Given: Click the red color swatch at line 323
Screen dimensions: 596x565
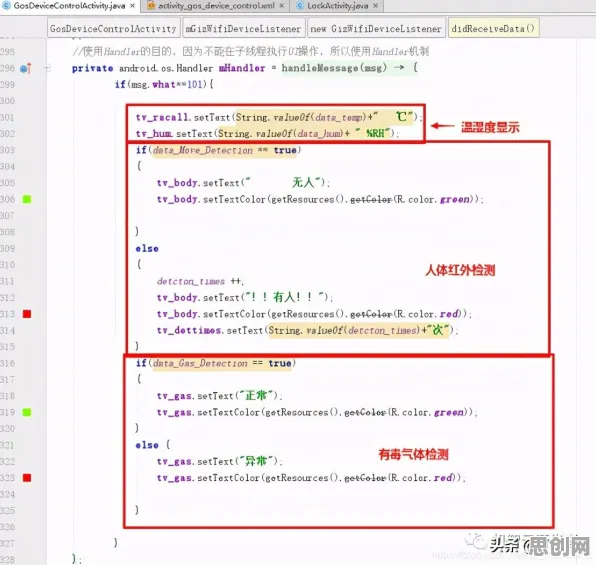Looking at the screenshot, I should click(x=27, y=478).
